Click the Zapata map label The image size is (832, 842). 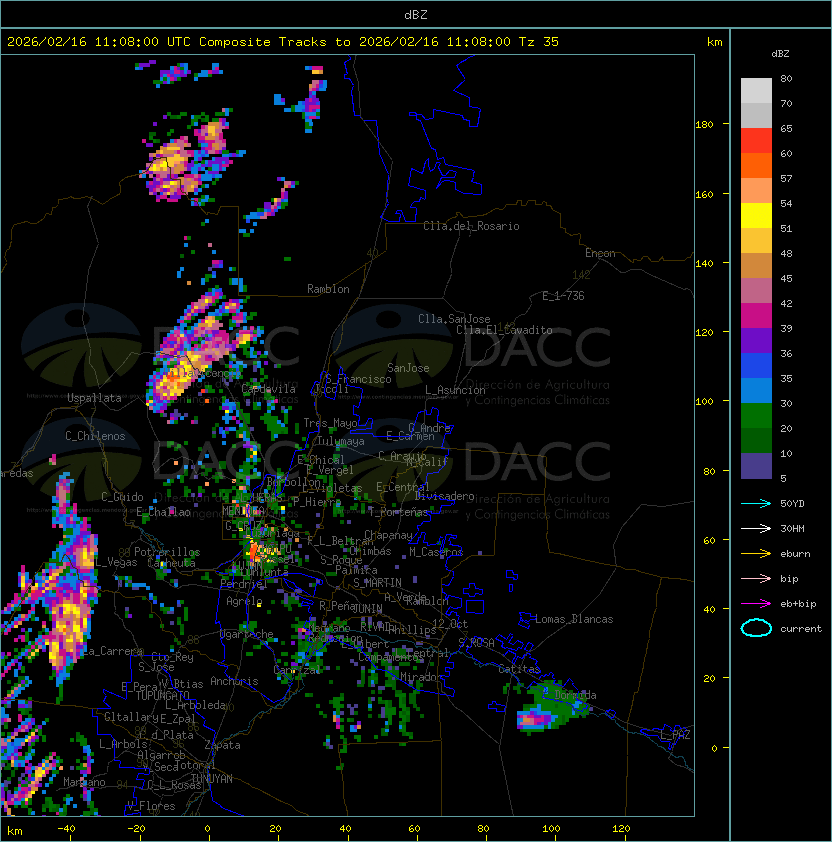[x=222, y=745]
